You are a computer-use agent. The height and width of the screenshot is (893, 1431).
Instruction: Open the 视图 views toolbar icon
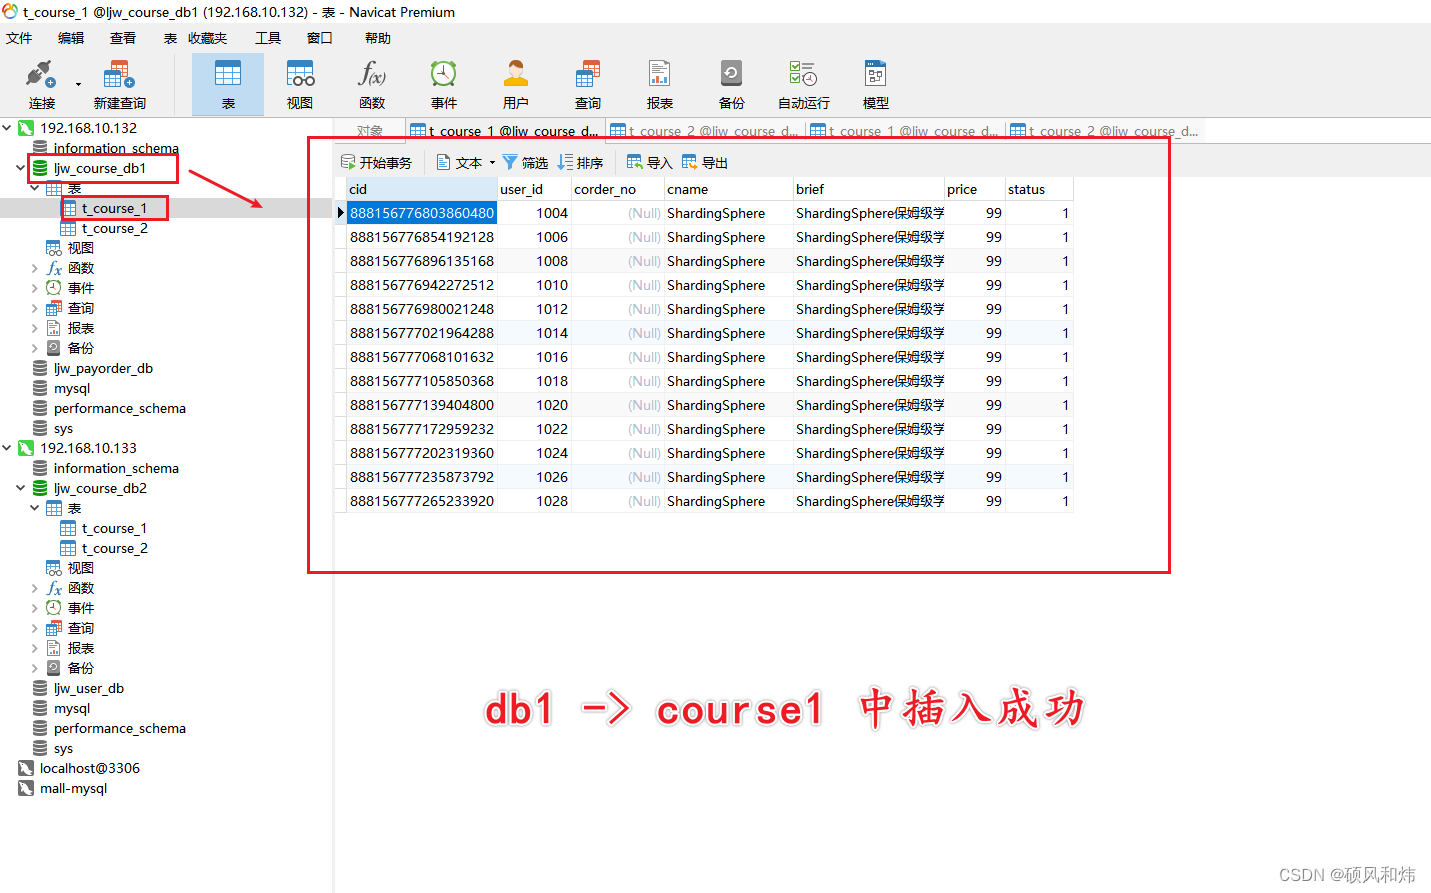pos(300,84)
